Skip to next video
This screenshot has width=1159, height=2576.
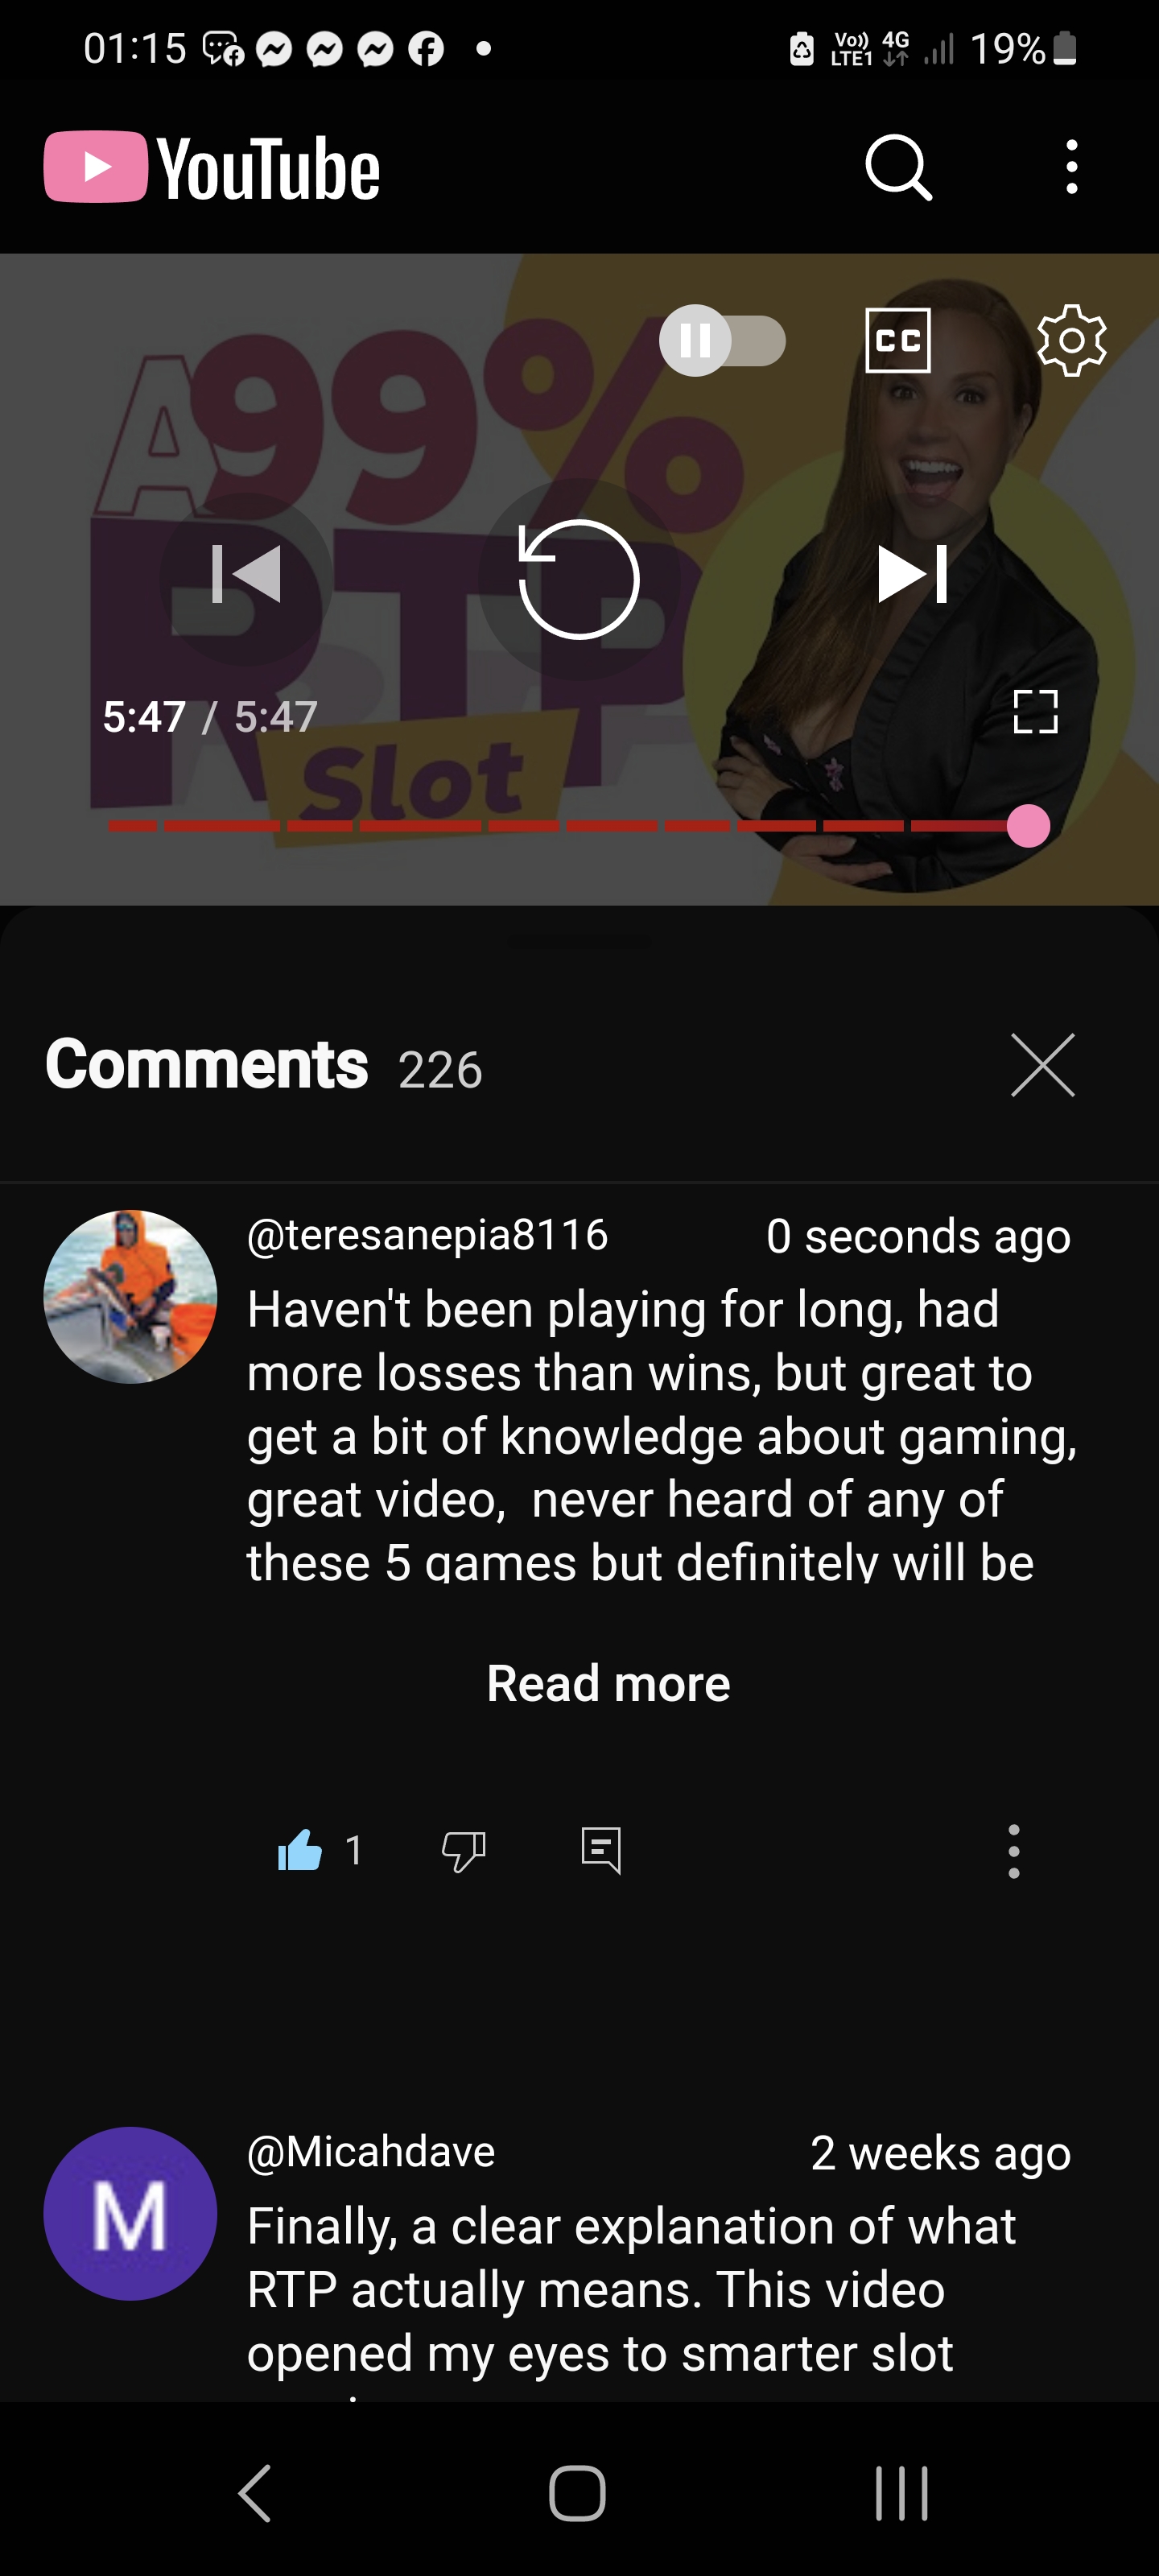[x=912, y=575]
